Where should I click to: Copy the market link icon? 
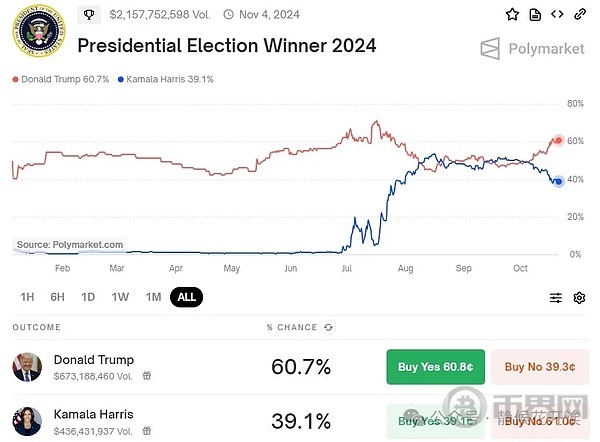click(x=579, y=14)
